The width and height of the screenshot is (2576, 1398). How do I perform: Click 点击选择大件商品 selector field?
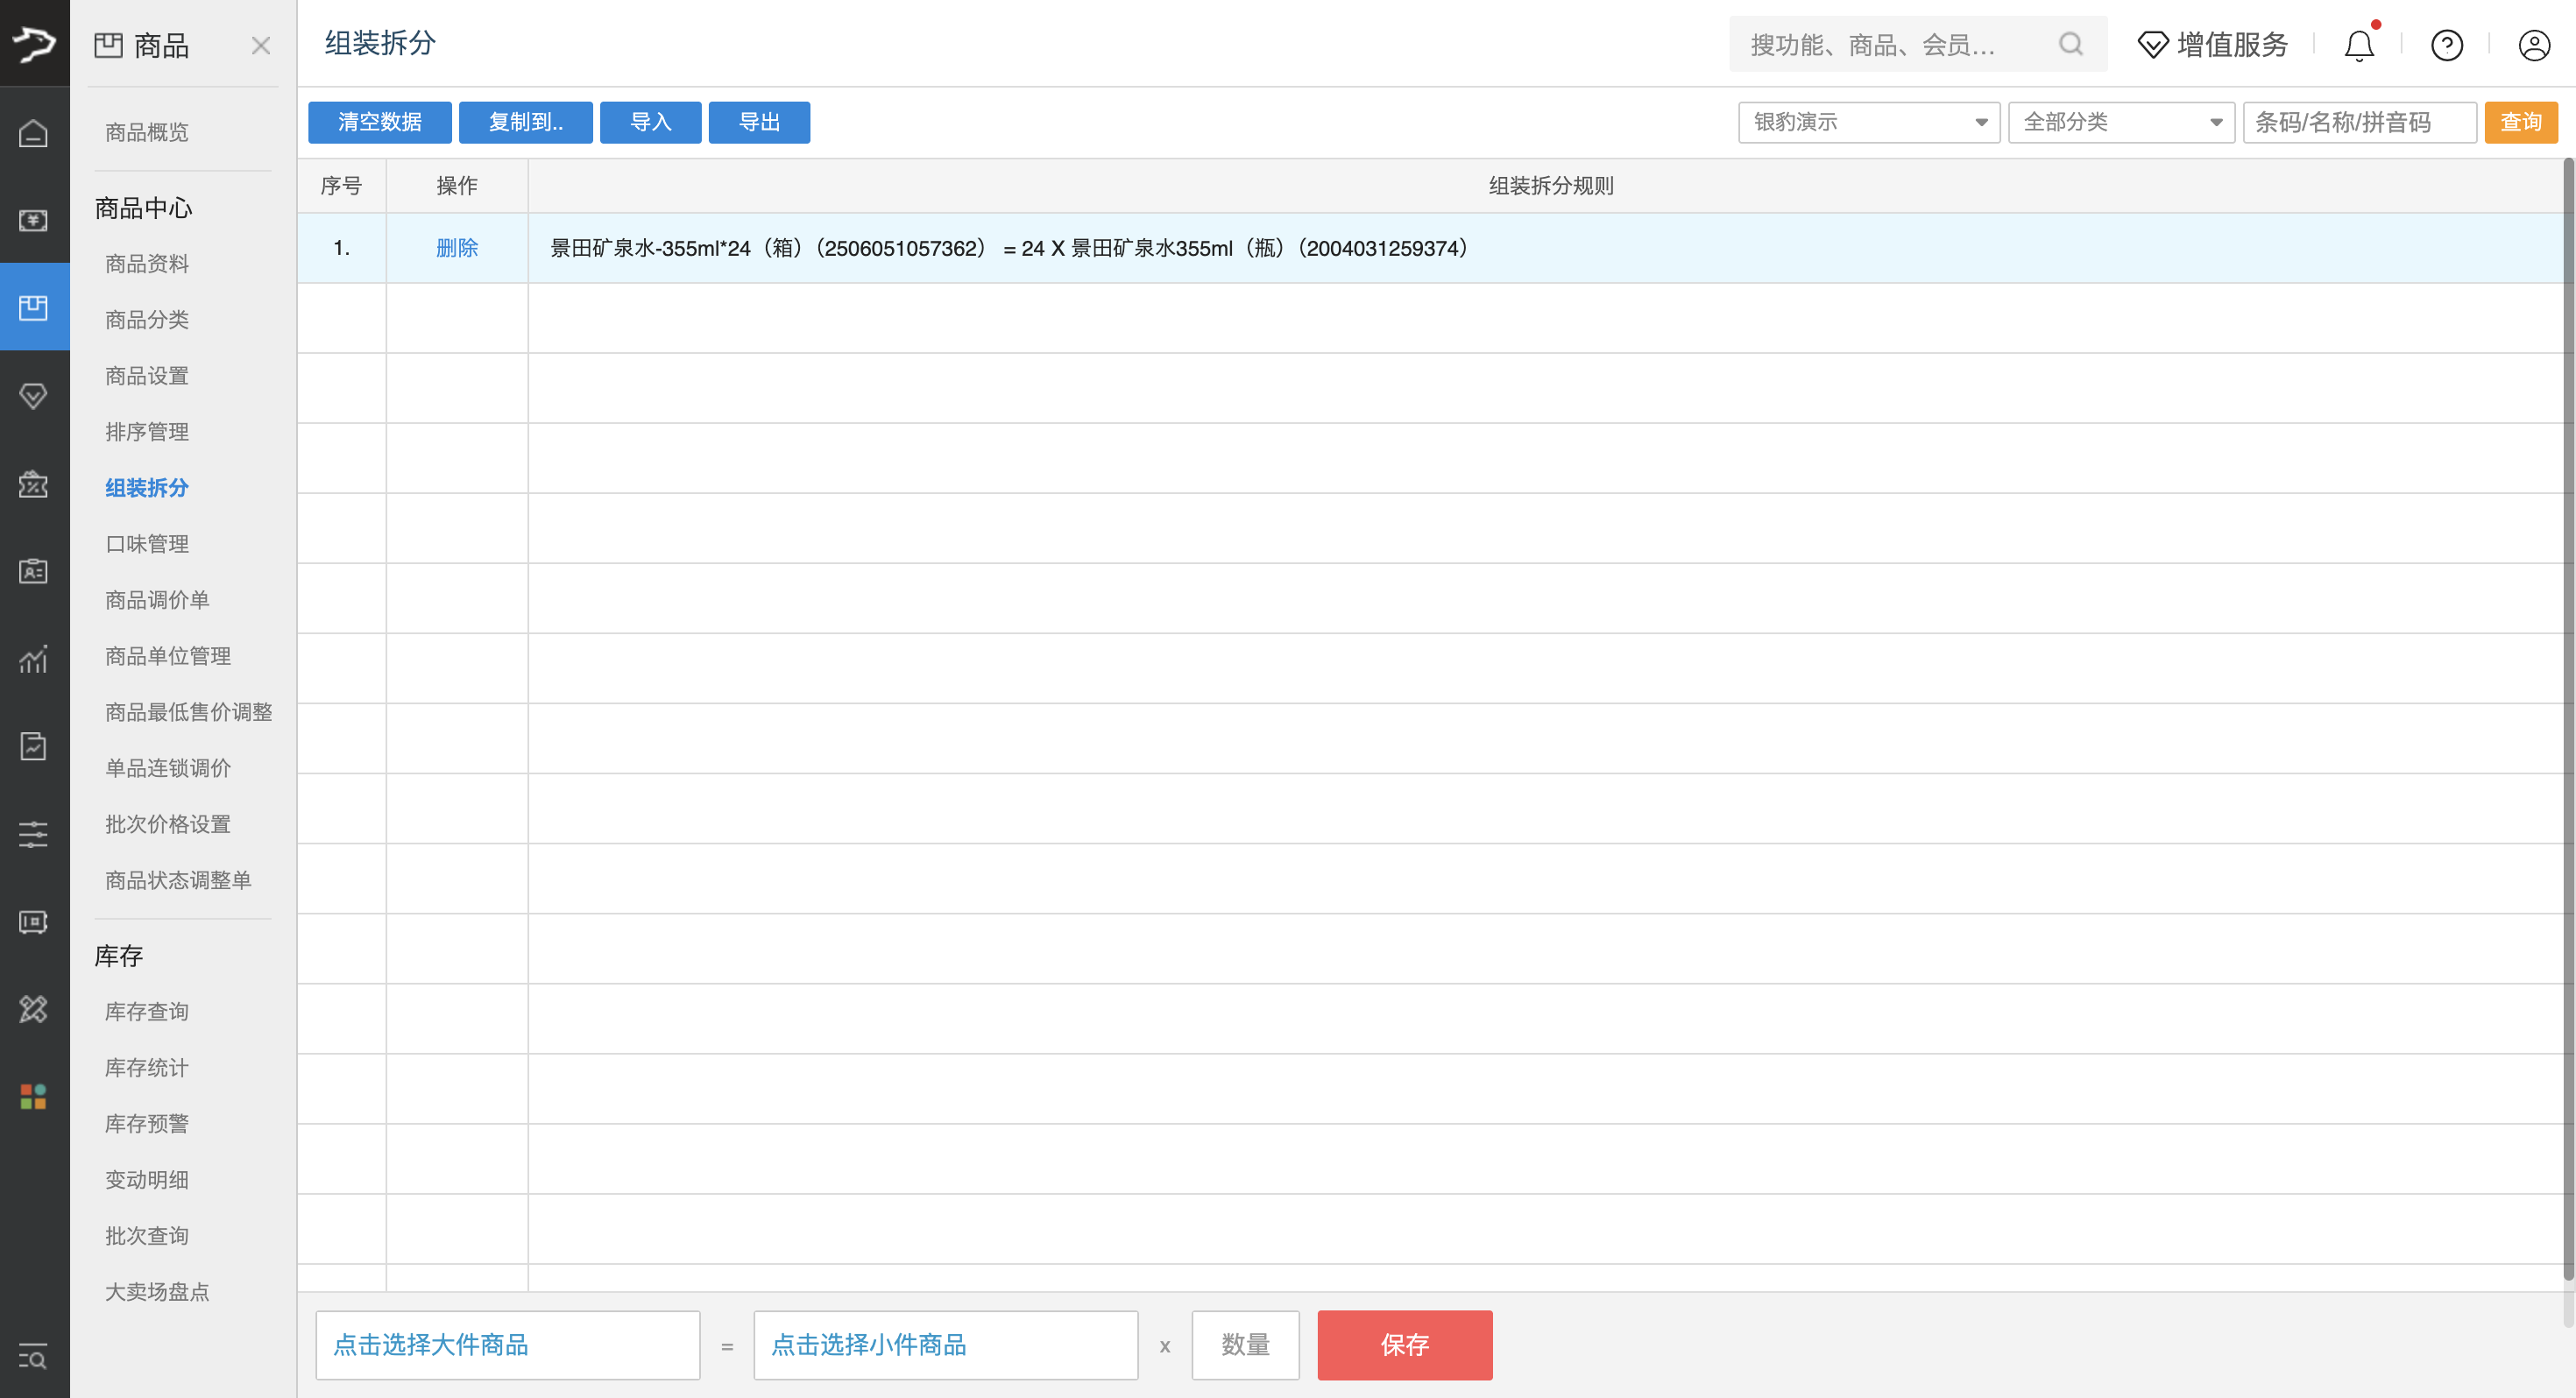tap(507, 1345)
